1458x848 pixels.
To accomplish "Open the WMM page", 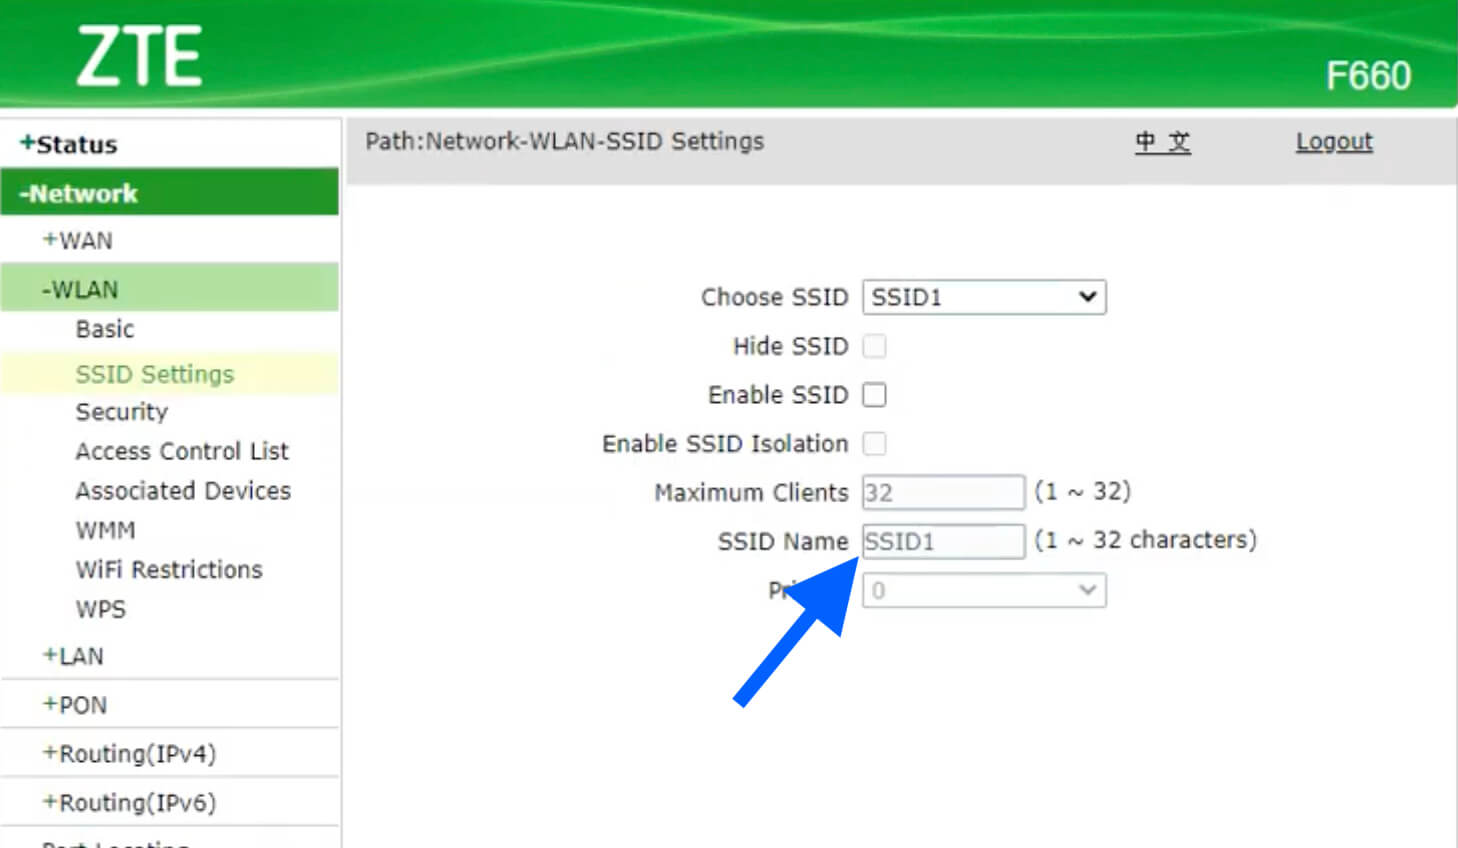I will pos(105,530).
